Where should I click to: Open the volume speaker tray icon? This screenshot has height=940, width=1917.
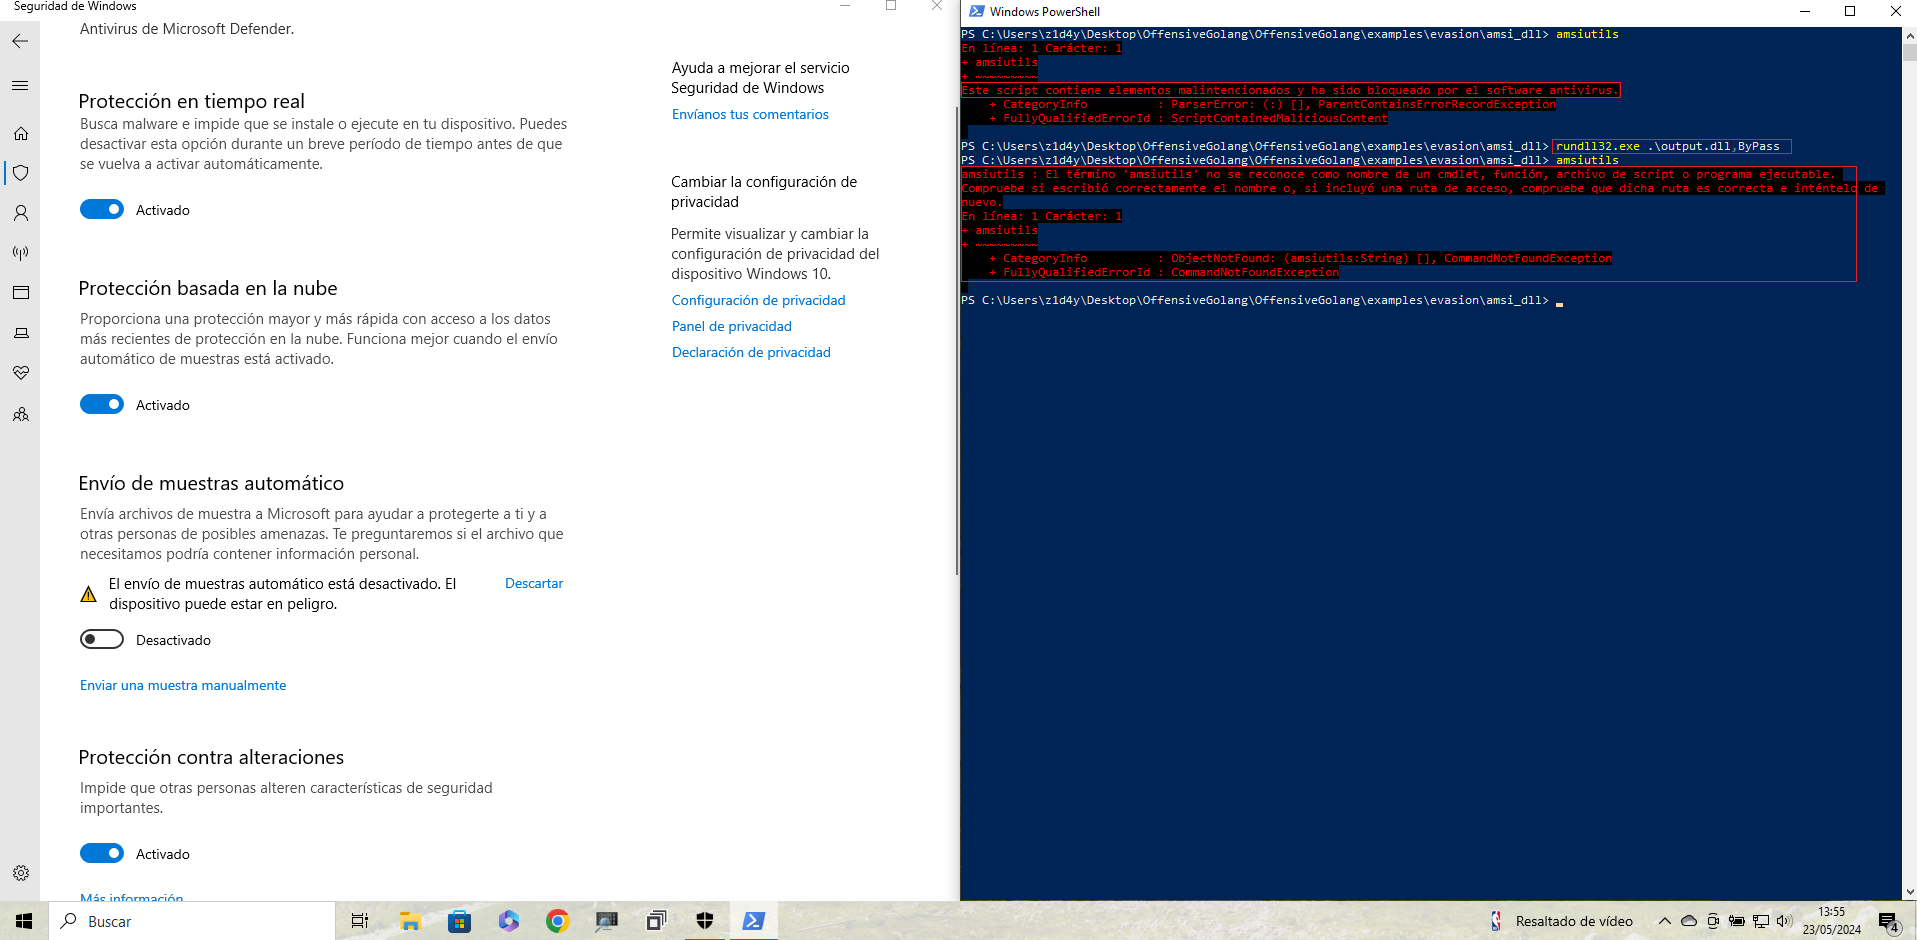click(1785, 921)
